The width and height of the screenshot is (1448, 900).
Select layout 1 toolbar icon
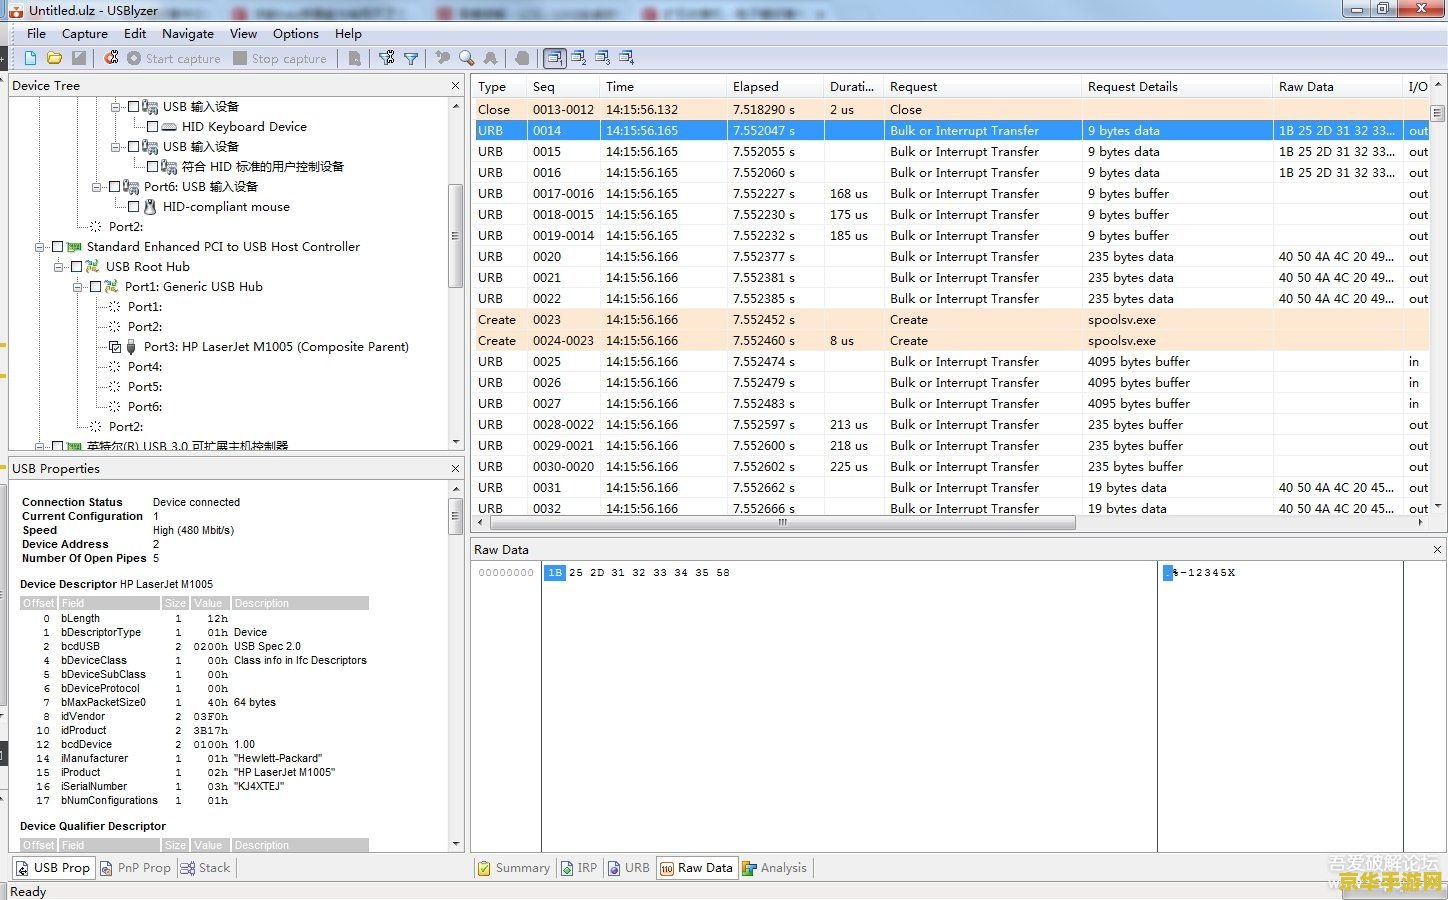pyautogui.click(x=555, y=58)
